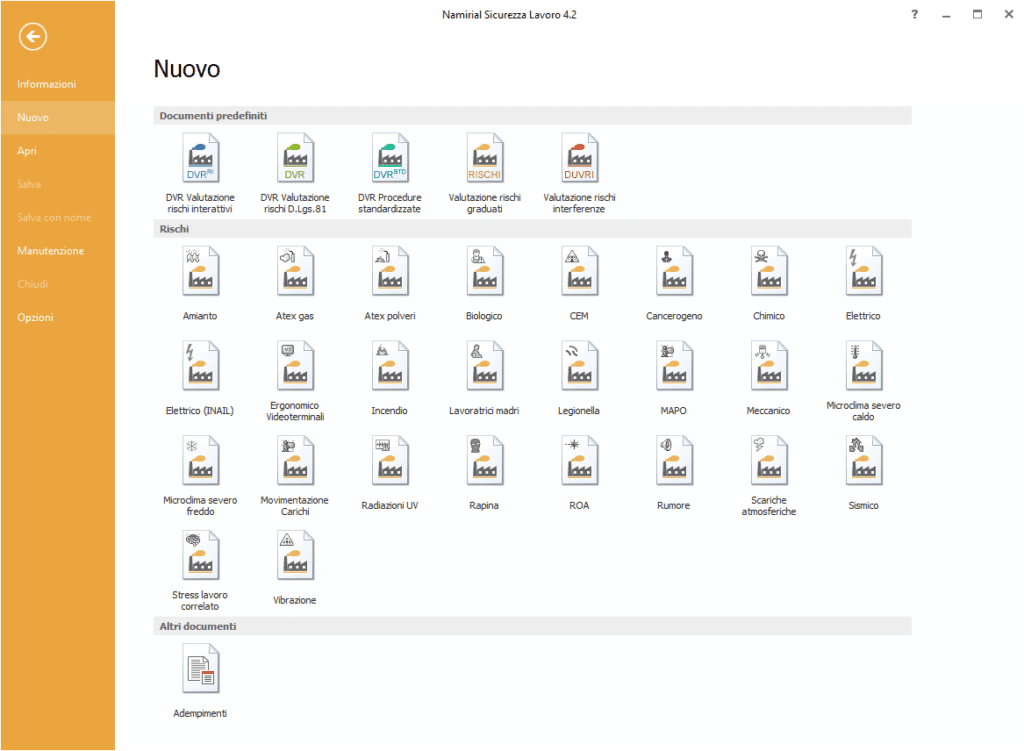The image size is (1024, 751).
Task: Select the Lavoratrici madri risk icon
Action: click(485, 366)
